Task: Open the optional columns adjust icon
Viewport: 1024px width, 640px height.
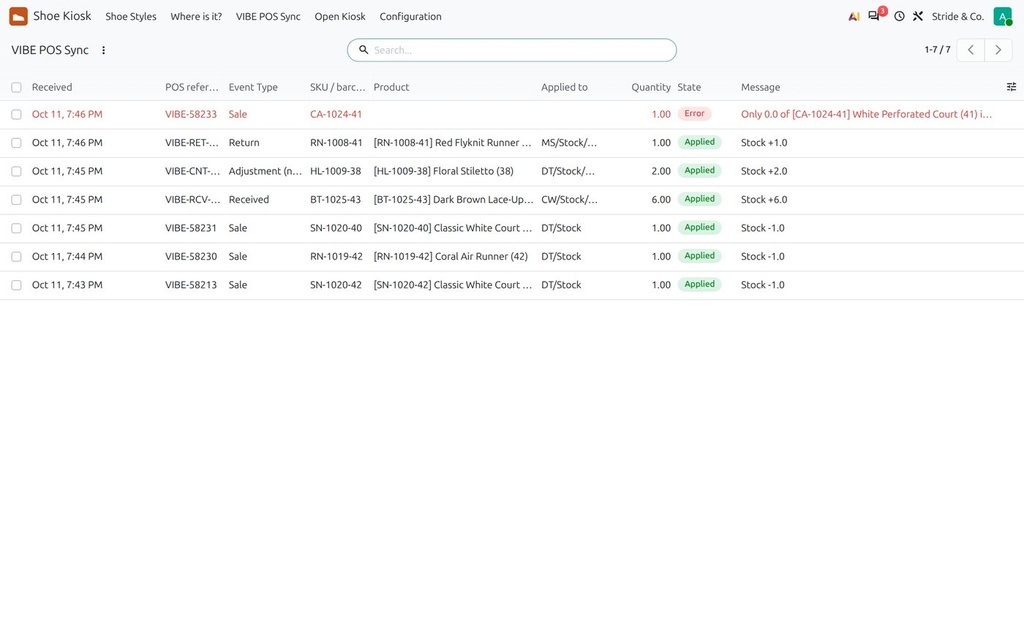Action: click(1011, 87)
